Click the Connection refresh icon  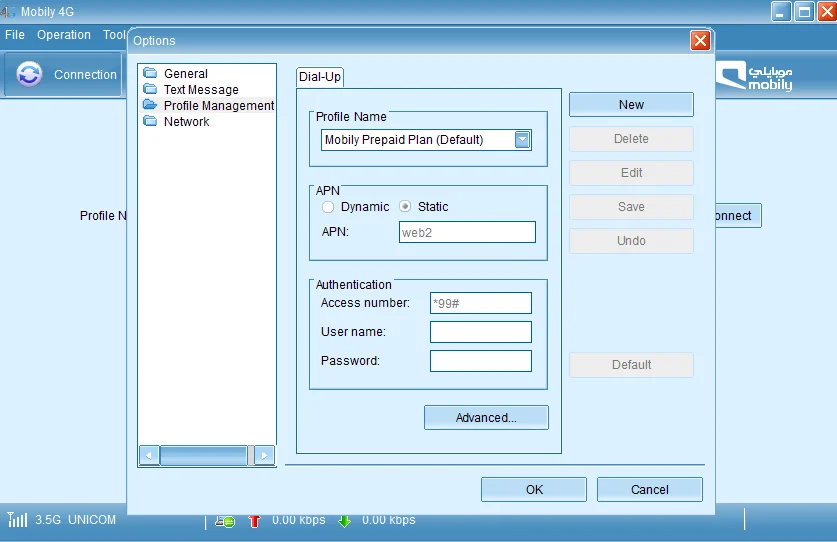(29, 74)
